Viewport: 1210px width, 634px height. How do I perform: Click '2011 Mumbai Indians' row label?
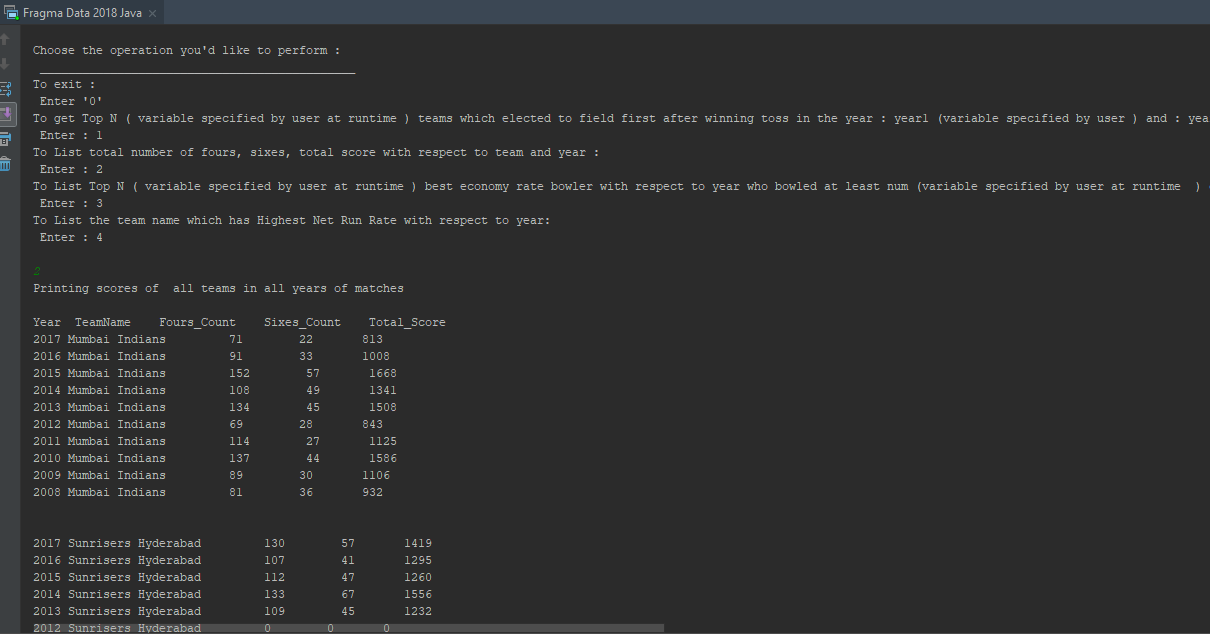tap(99, 441)
